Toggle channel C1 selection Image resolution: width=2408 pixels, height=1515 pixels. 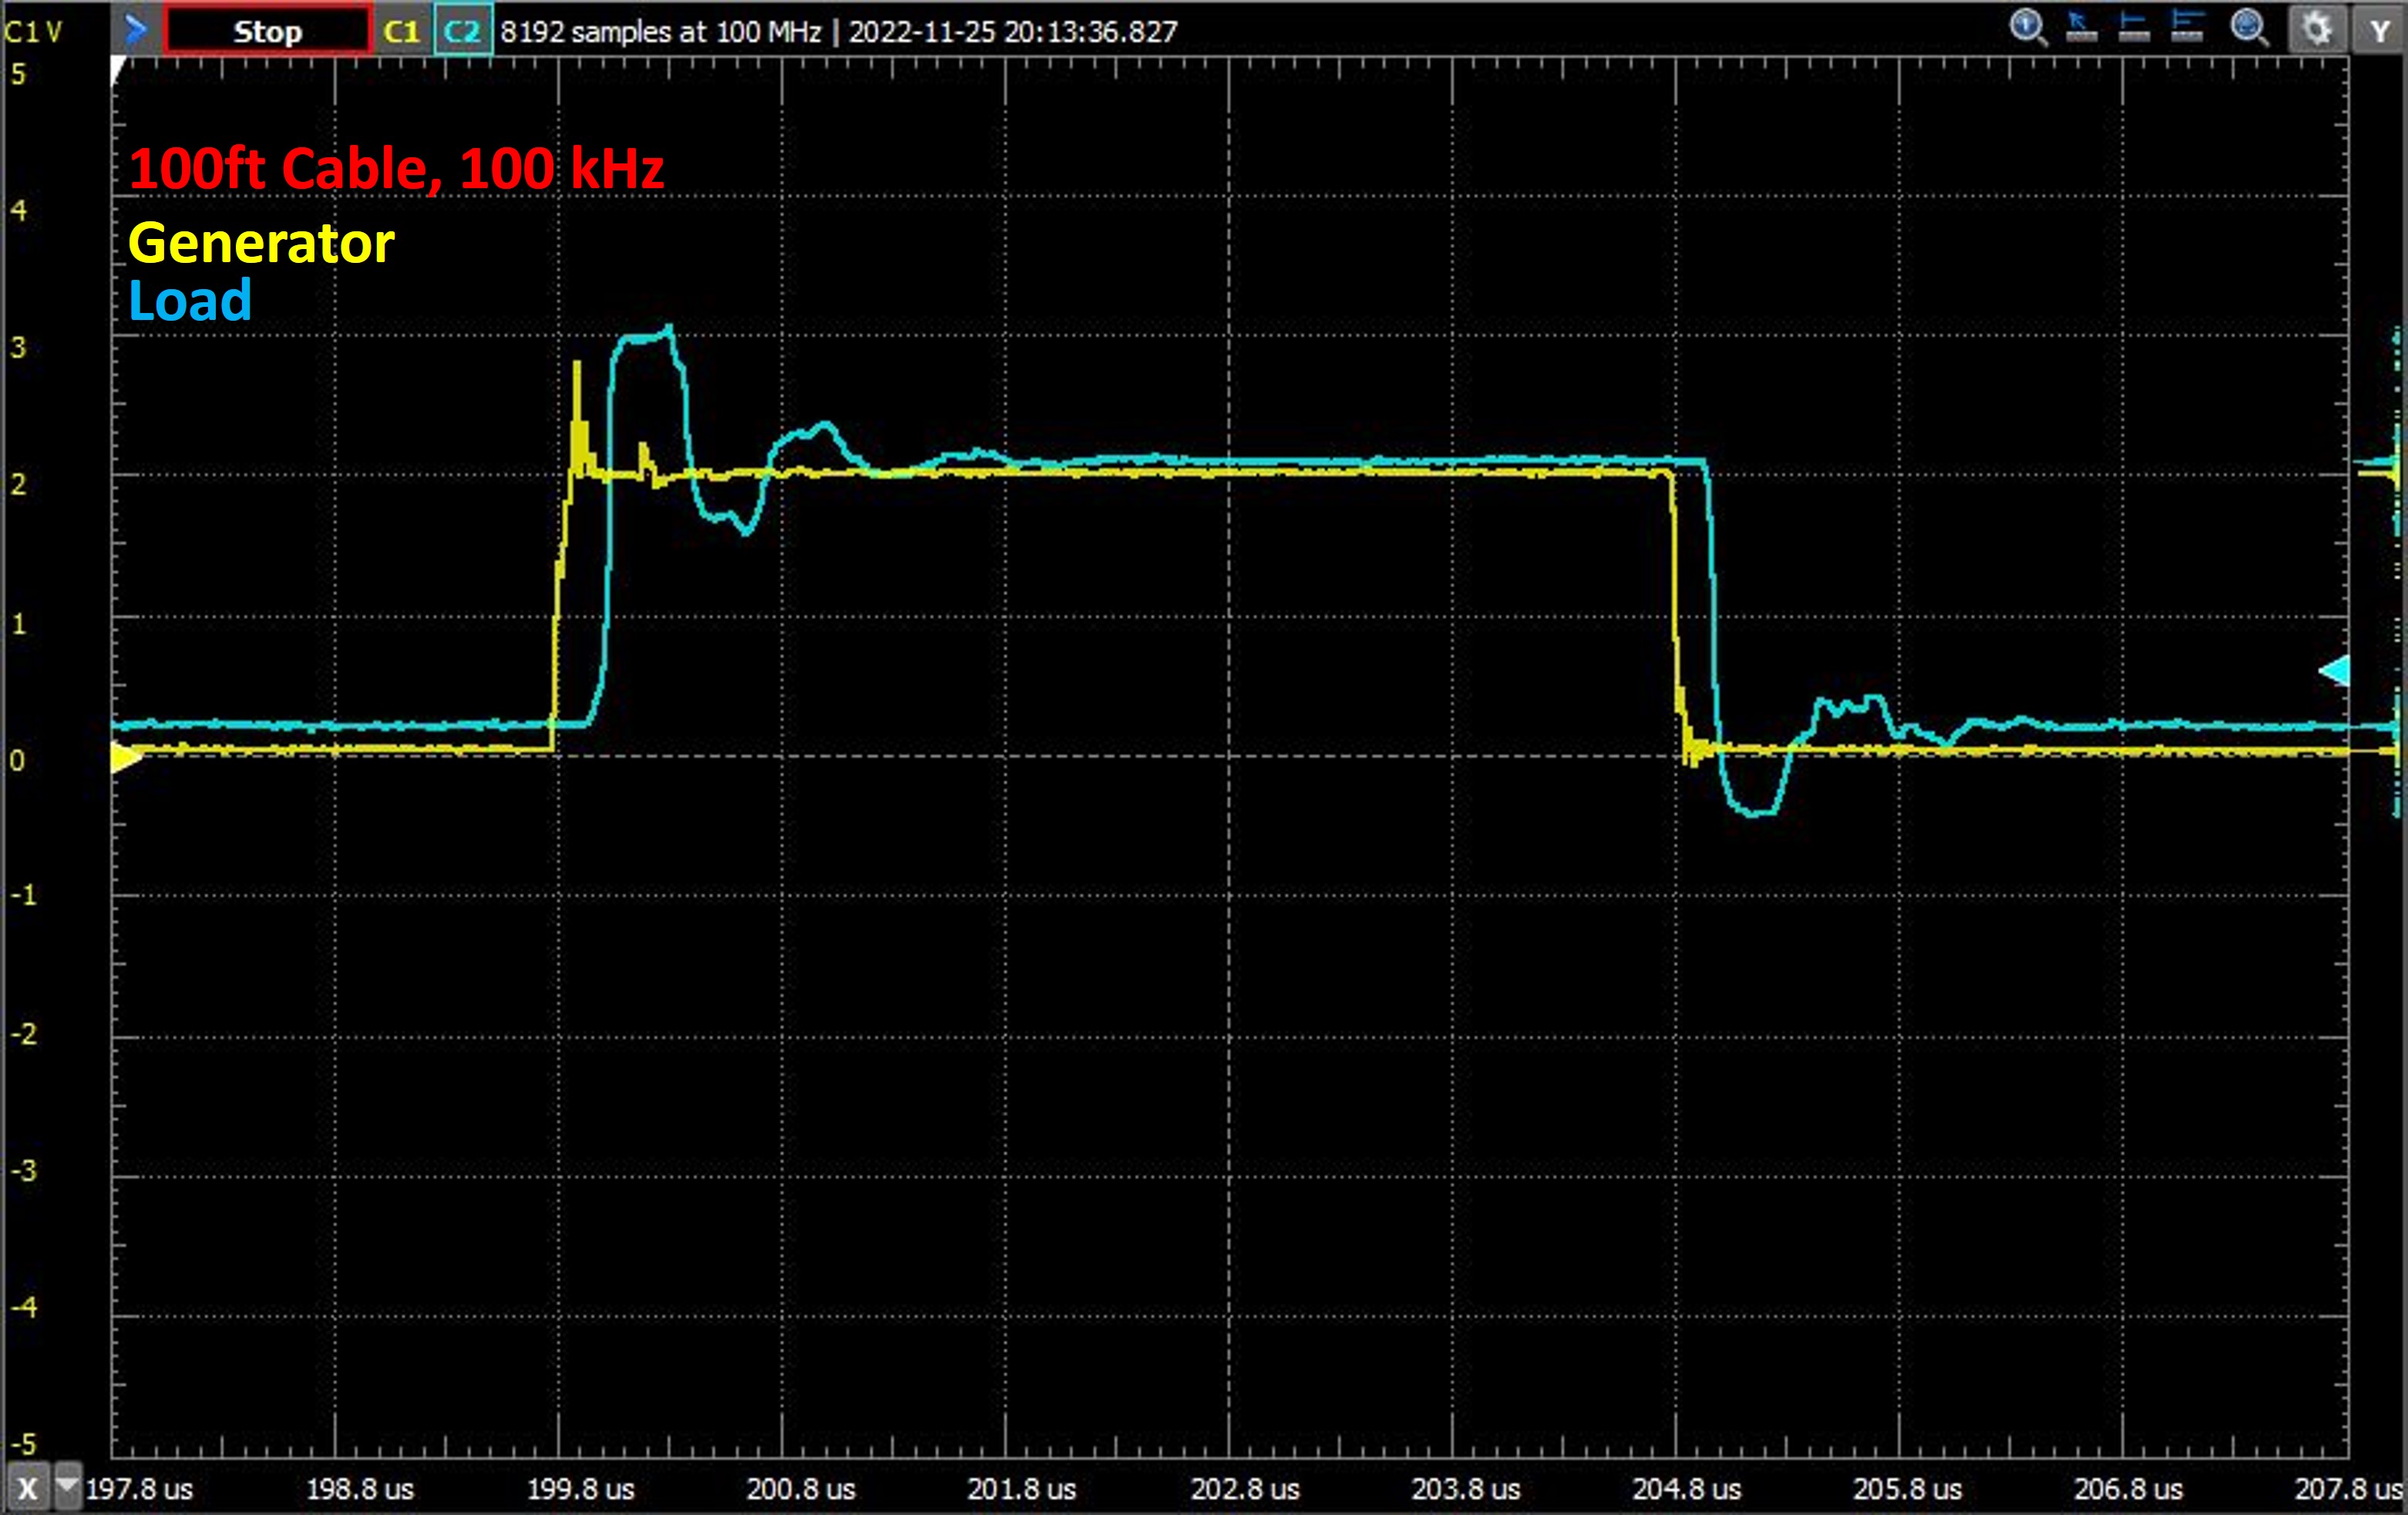402,31
